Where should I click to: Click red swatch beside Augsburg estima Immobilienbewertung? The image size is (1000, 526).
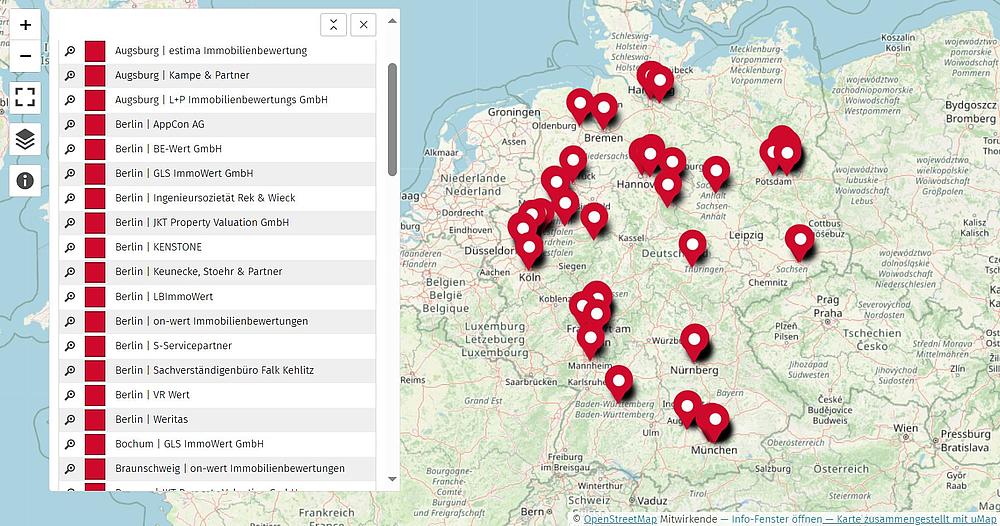click(x=95, y=51)
